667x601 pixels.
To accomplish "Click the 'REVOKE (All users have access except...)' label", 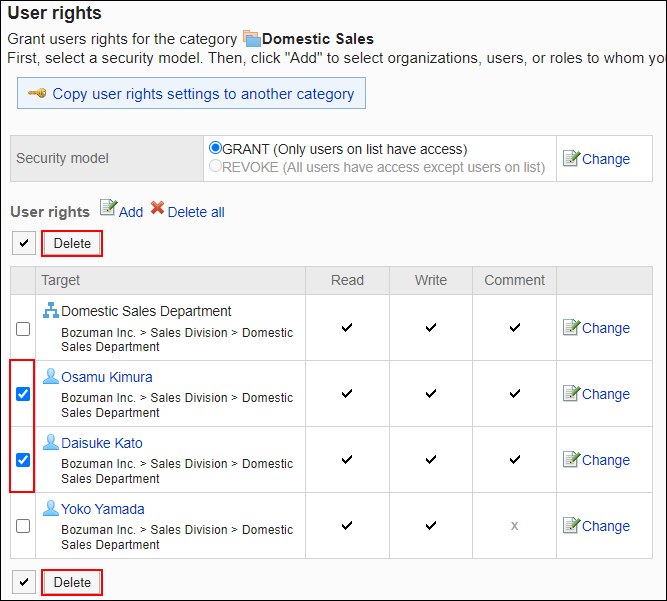I will [x=384, y=167].
